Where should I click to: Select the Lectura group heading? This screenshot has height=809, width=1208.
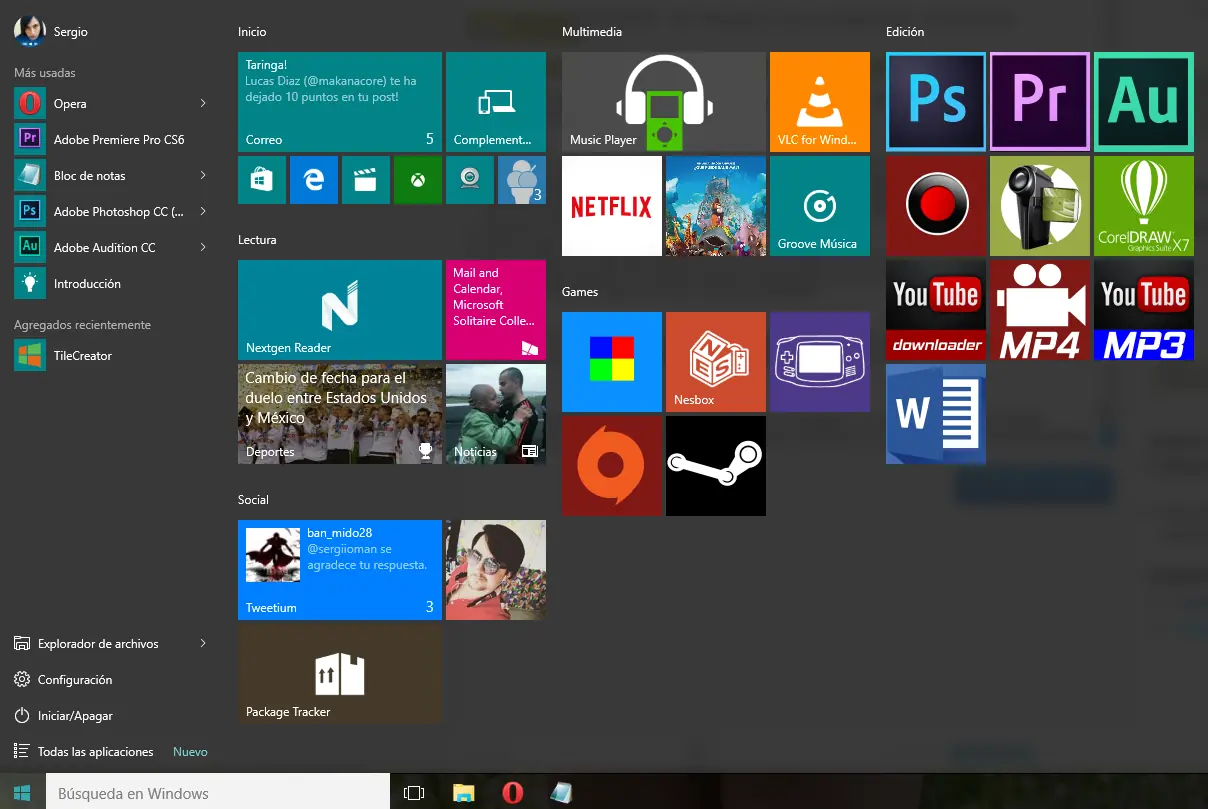[x=257, y=240]
